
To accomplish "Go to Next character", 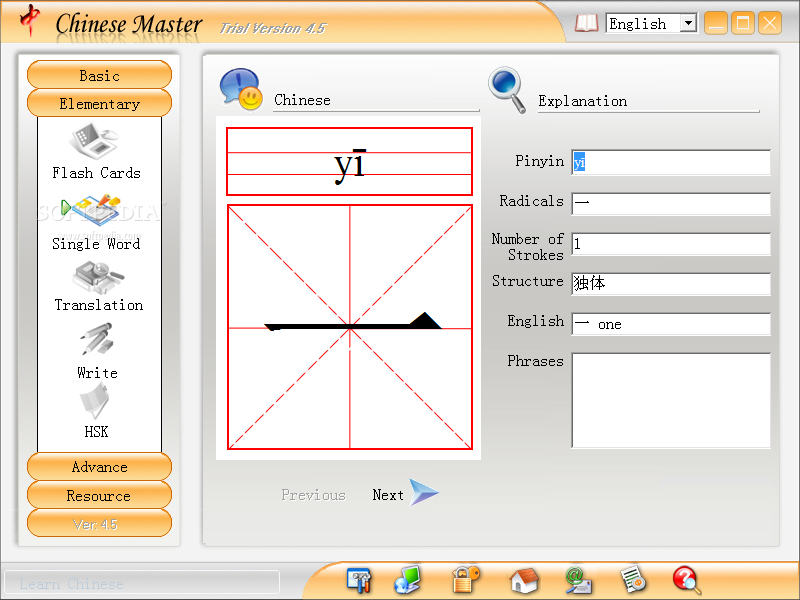I will pos(388,494).
